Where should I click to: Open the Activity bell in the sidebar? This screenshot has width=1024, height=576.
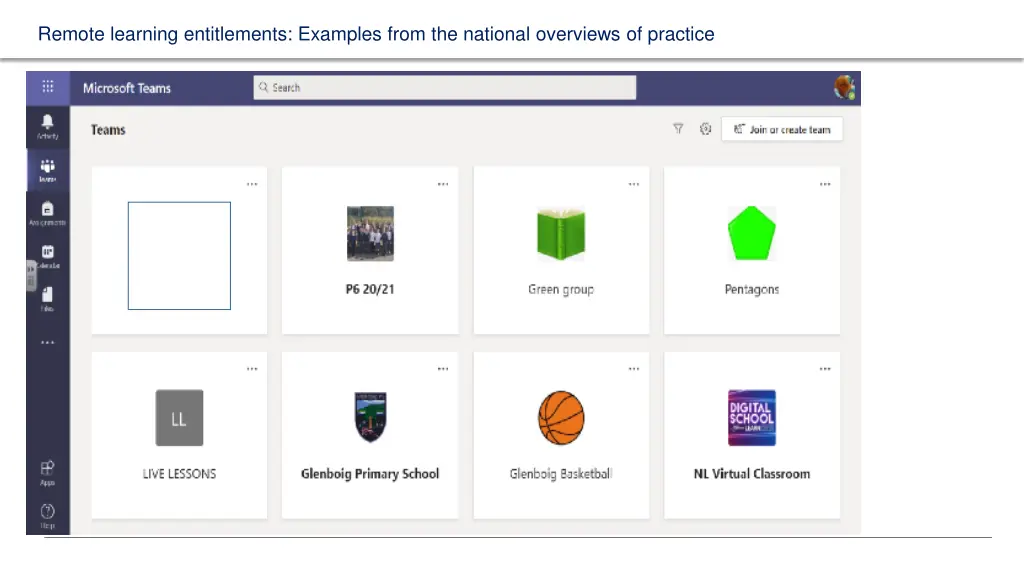(x=48, y=127)
